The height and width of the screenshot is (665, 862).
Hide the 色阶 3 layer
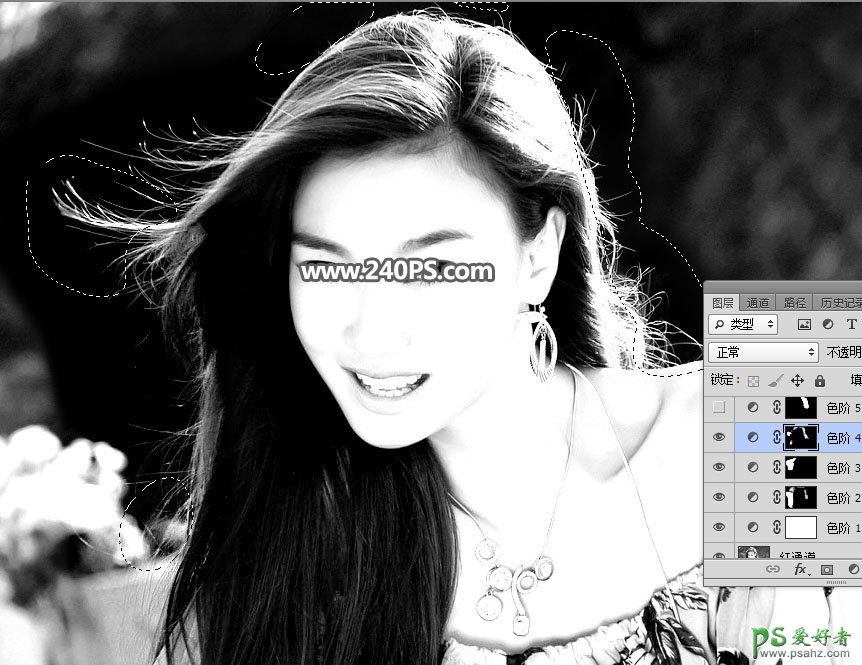pyautogui.click(x=719, y=467)
